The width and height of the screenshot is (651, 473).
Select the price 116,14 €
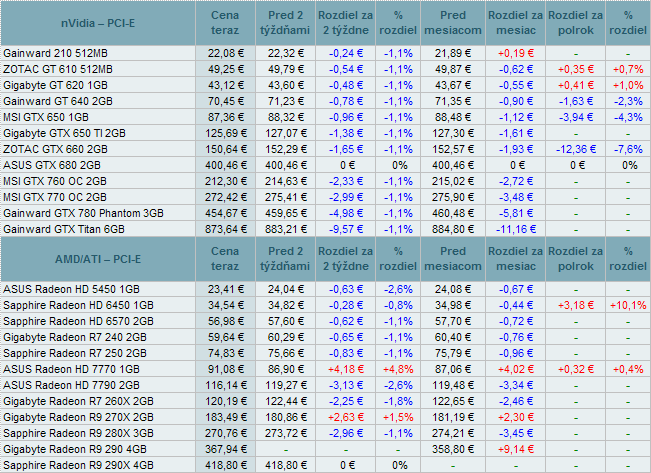225,385
